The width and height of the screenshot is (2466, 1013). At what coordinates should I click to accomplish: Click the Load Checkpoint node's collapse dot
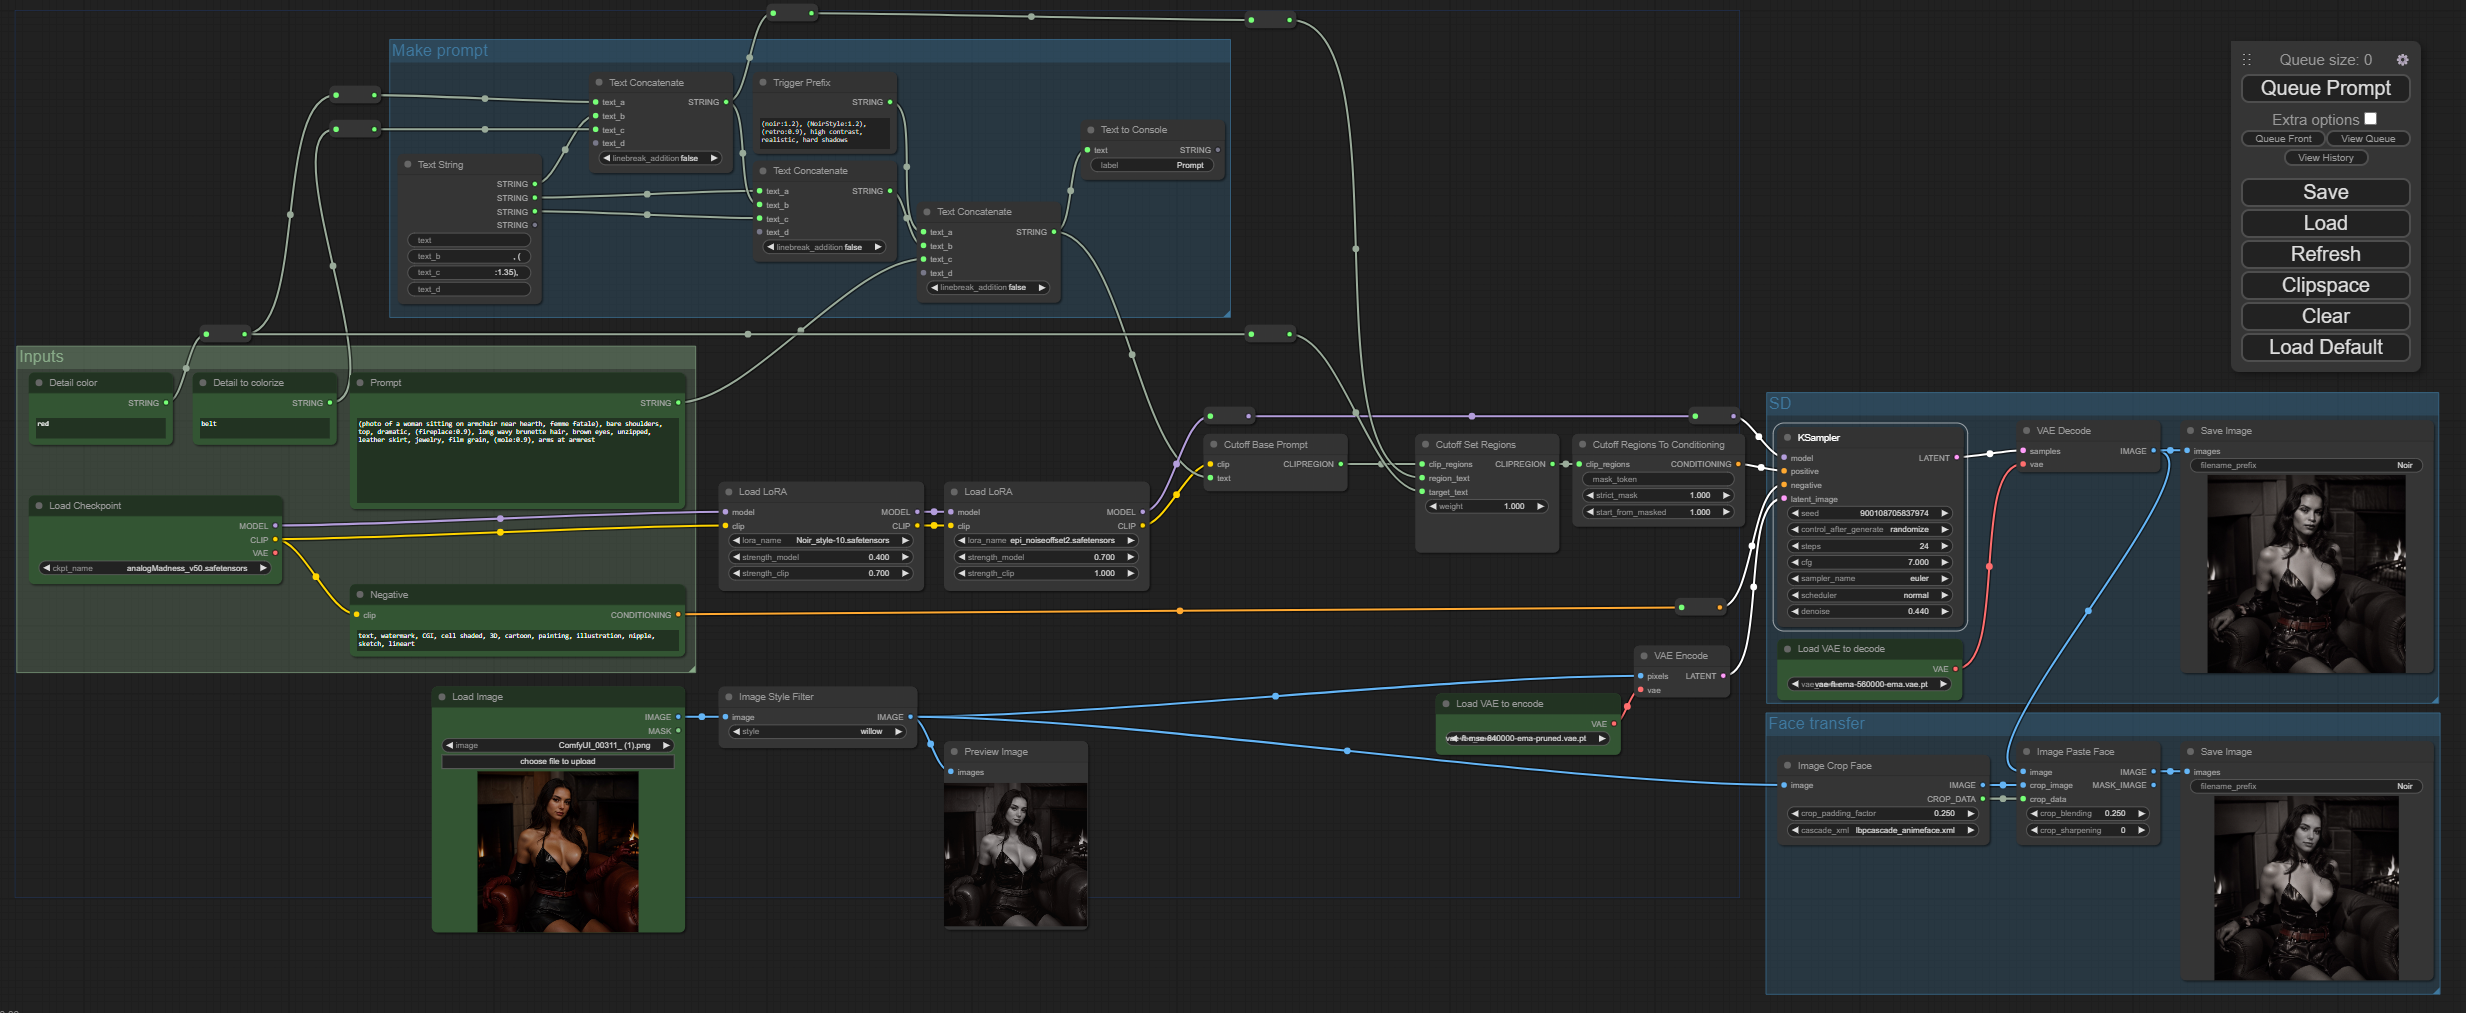click(39, 506)
